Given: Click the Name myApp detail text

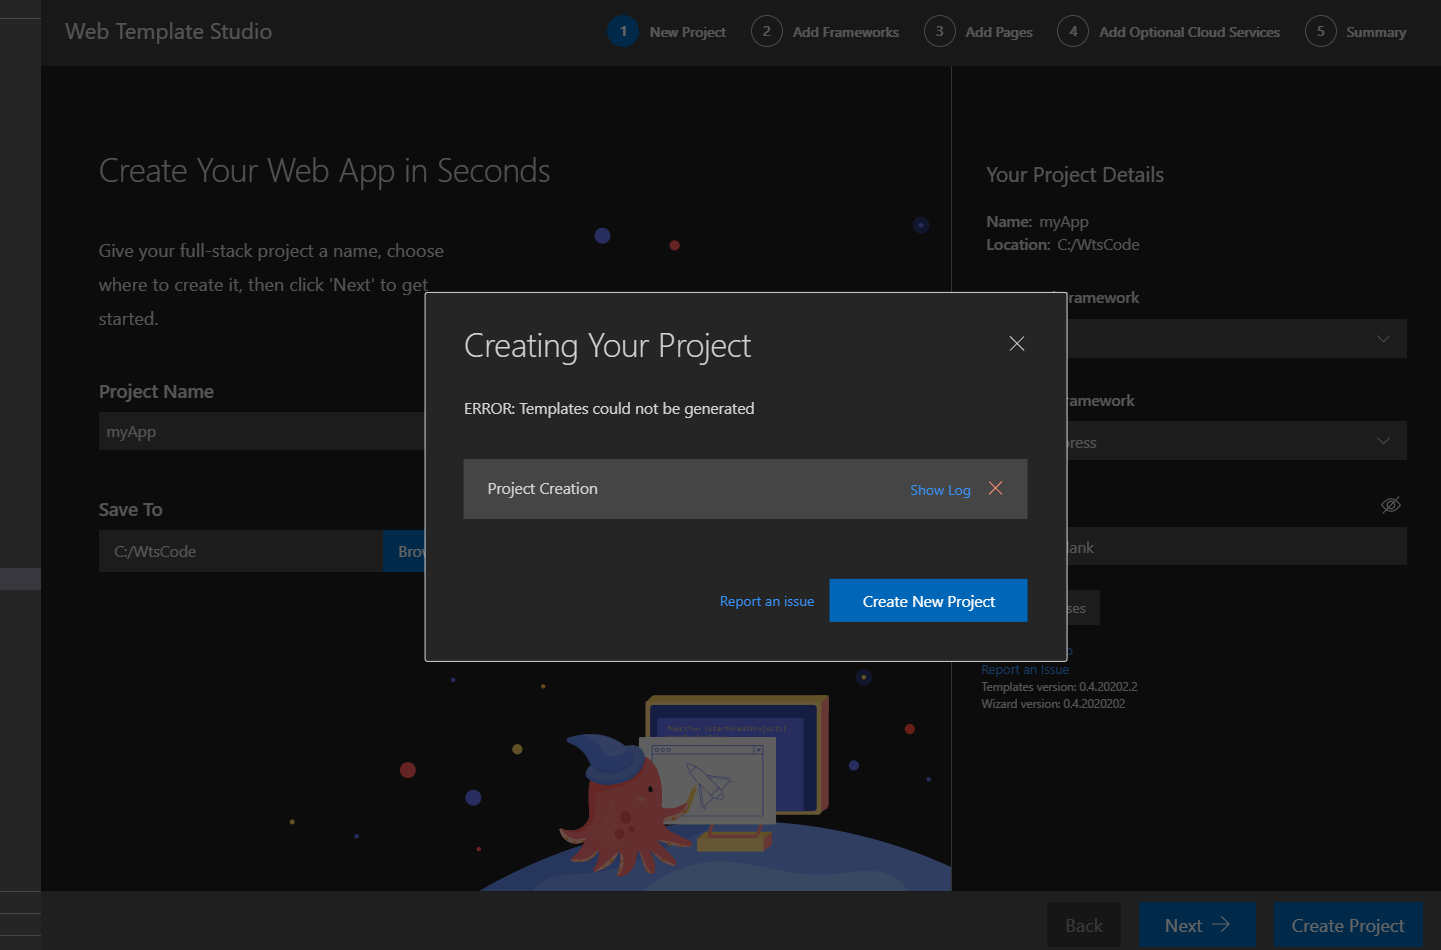Looking at the screenshot, I should pos(1037,222).
